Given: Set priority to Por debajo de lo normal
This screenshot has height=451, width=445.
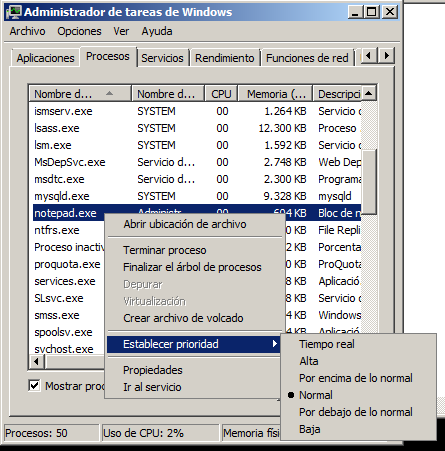Looking at the screenshot, I should tap(359, 412).
